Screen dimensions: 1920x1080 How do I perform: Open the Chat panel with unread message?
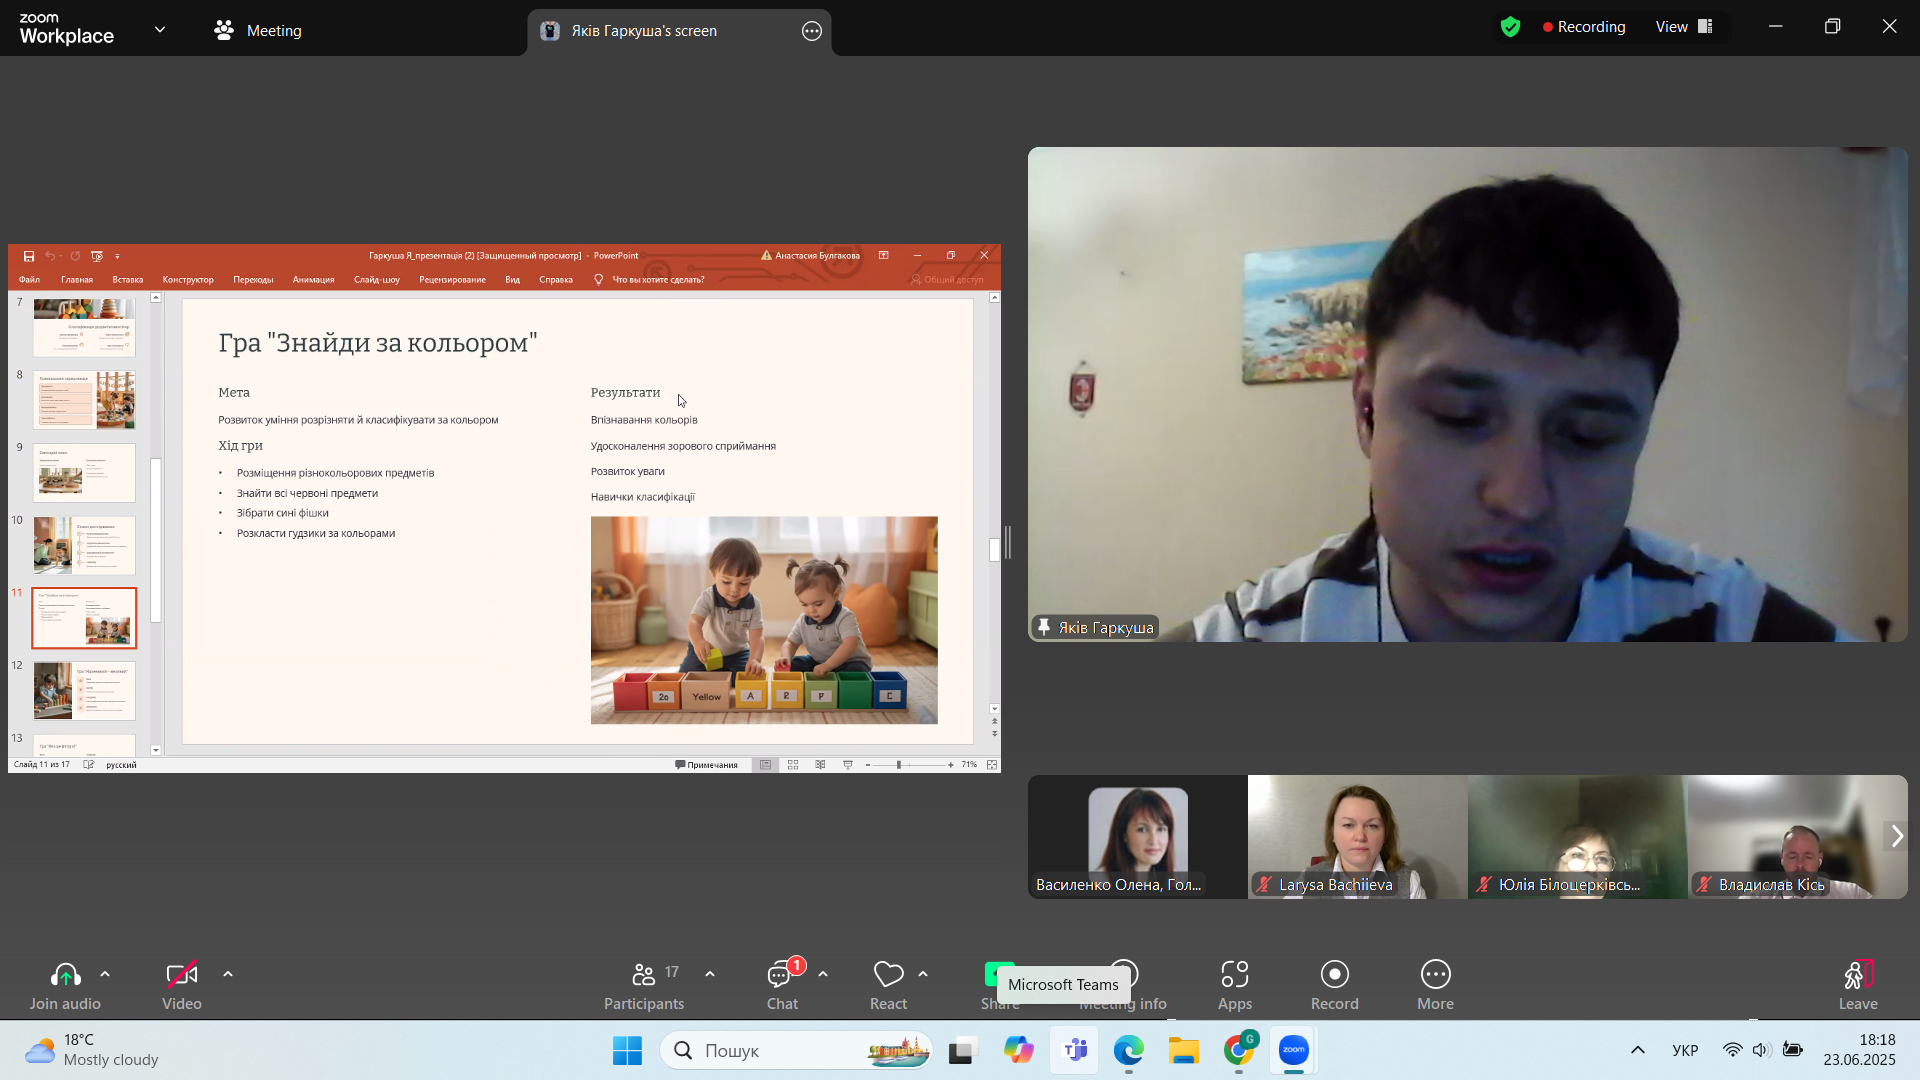[782, 986]
